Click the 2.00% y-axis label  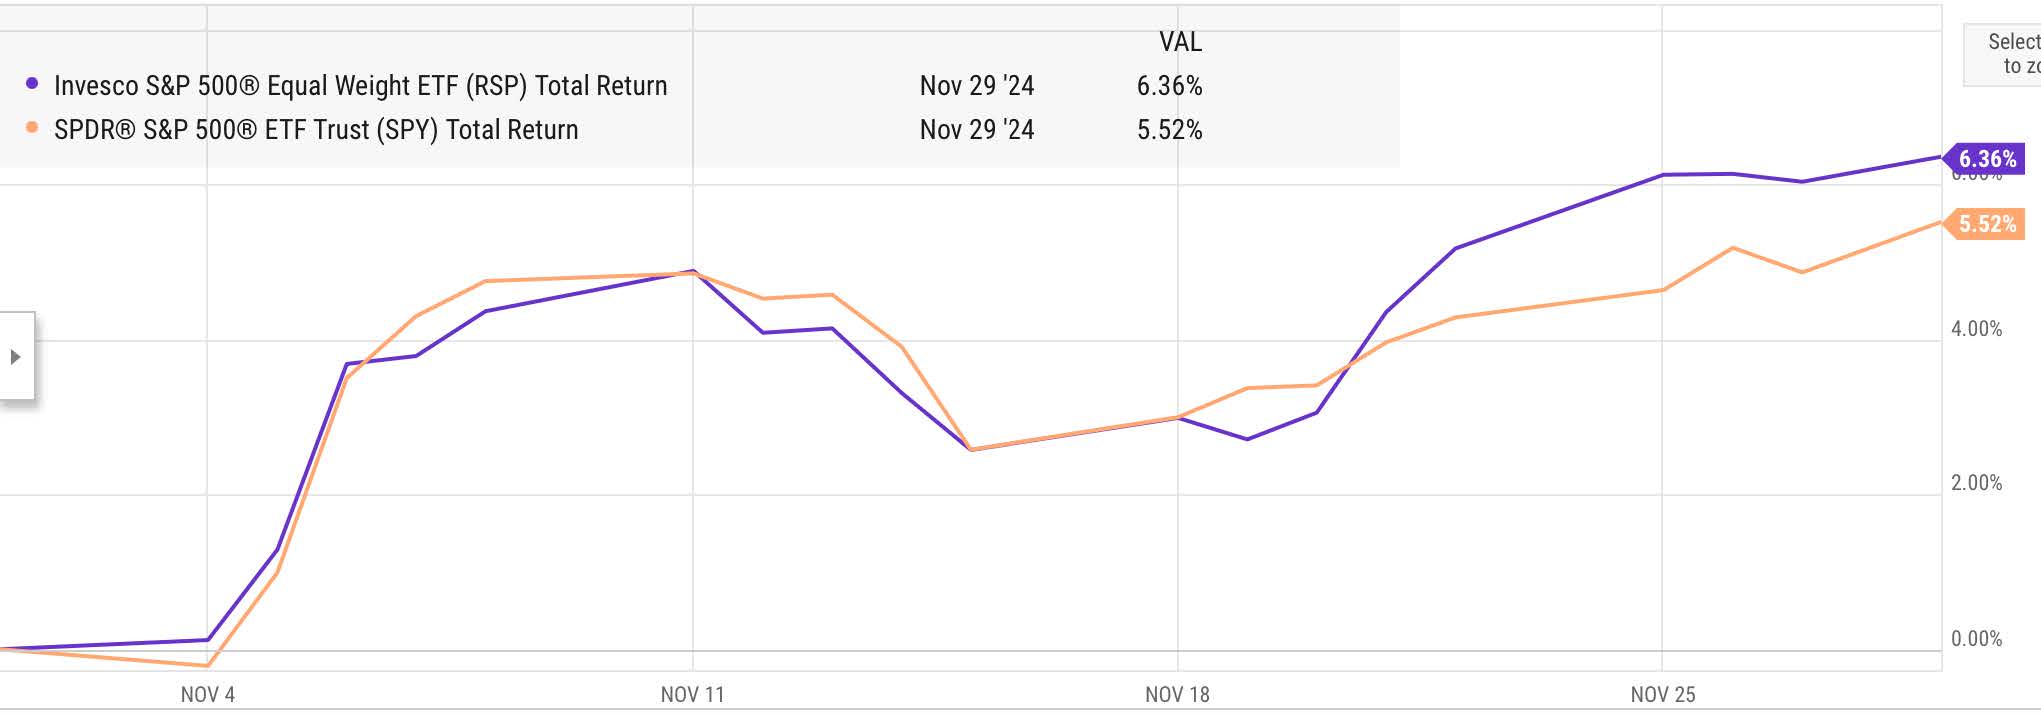click(1976, 483)
